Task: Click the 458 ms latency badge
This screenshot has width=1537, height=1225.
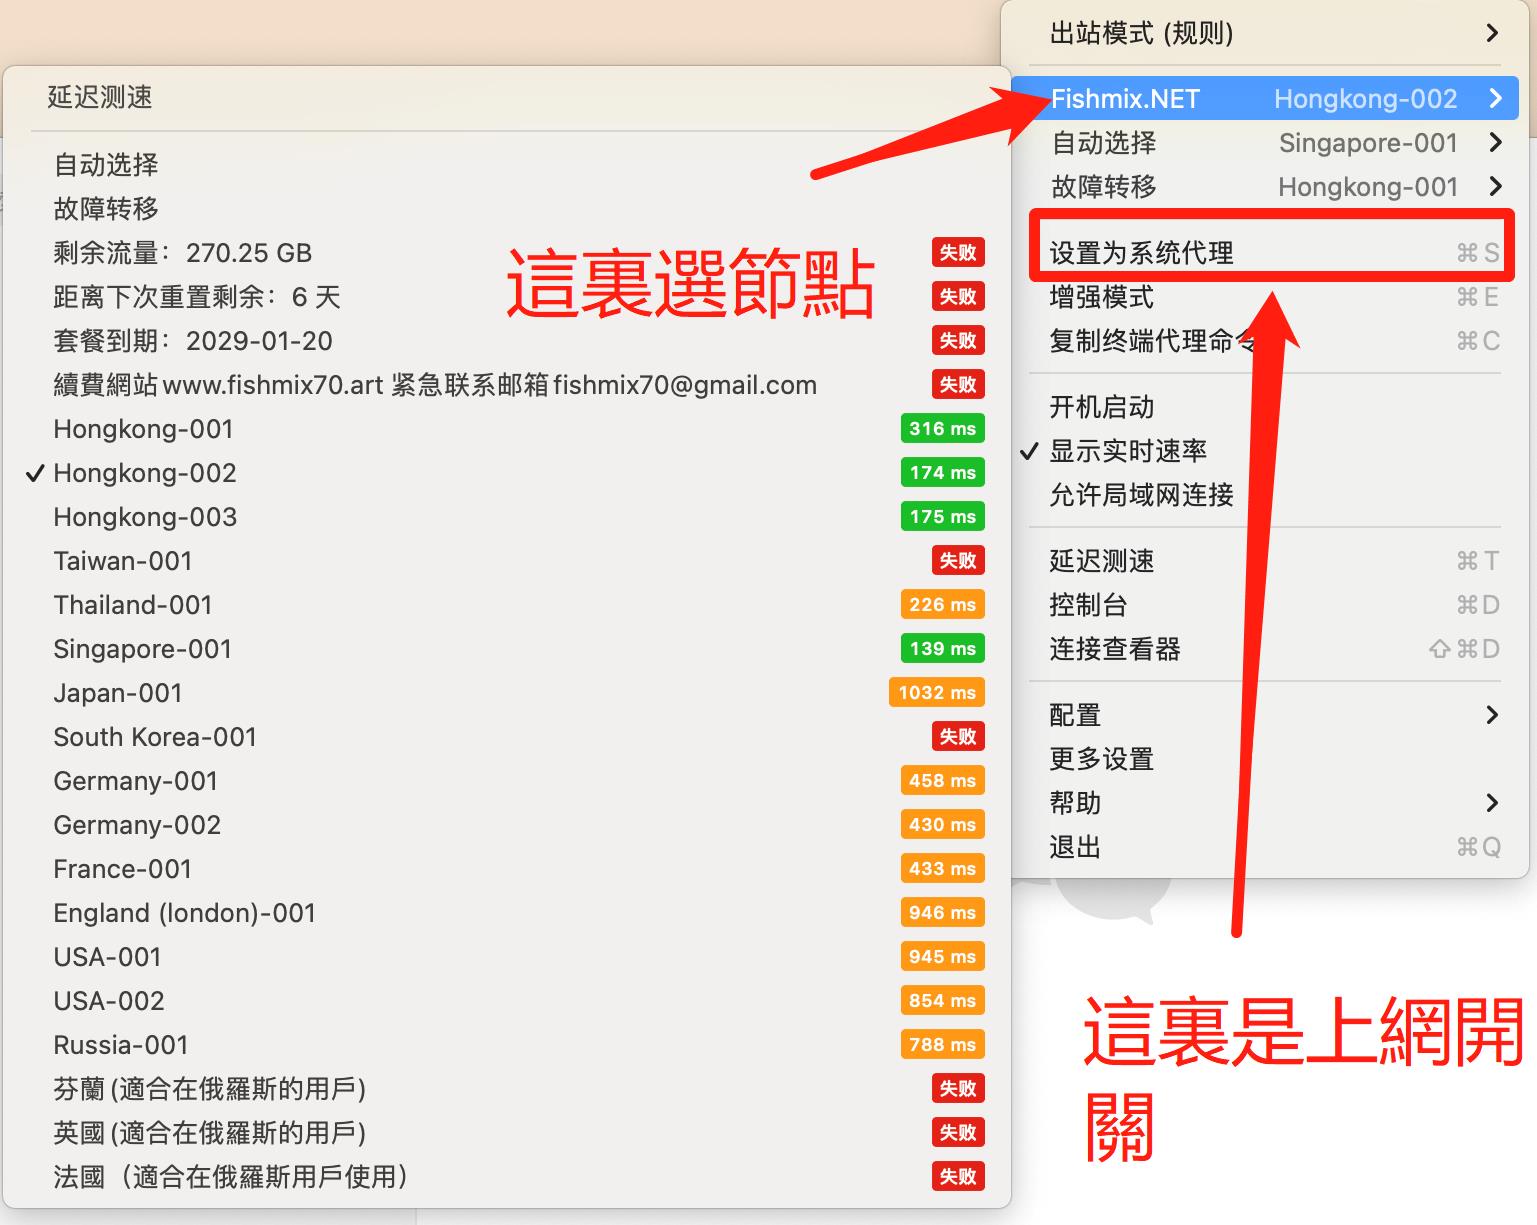Action: coord(942,781)
